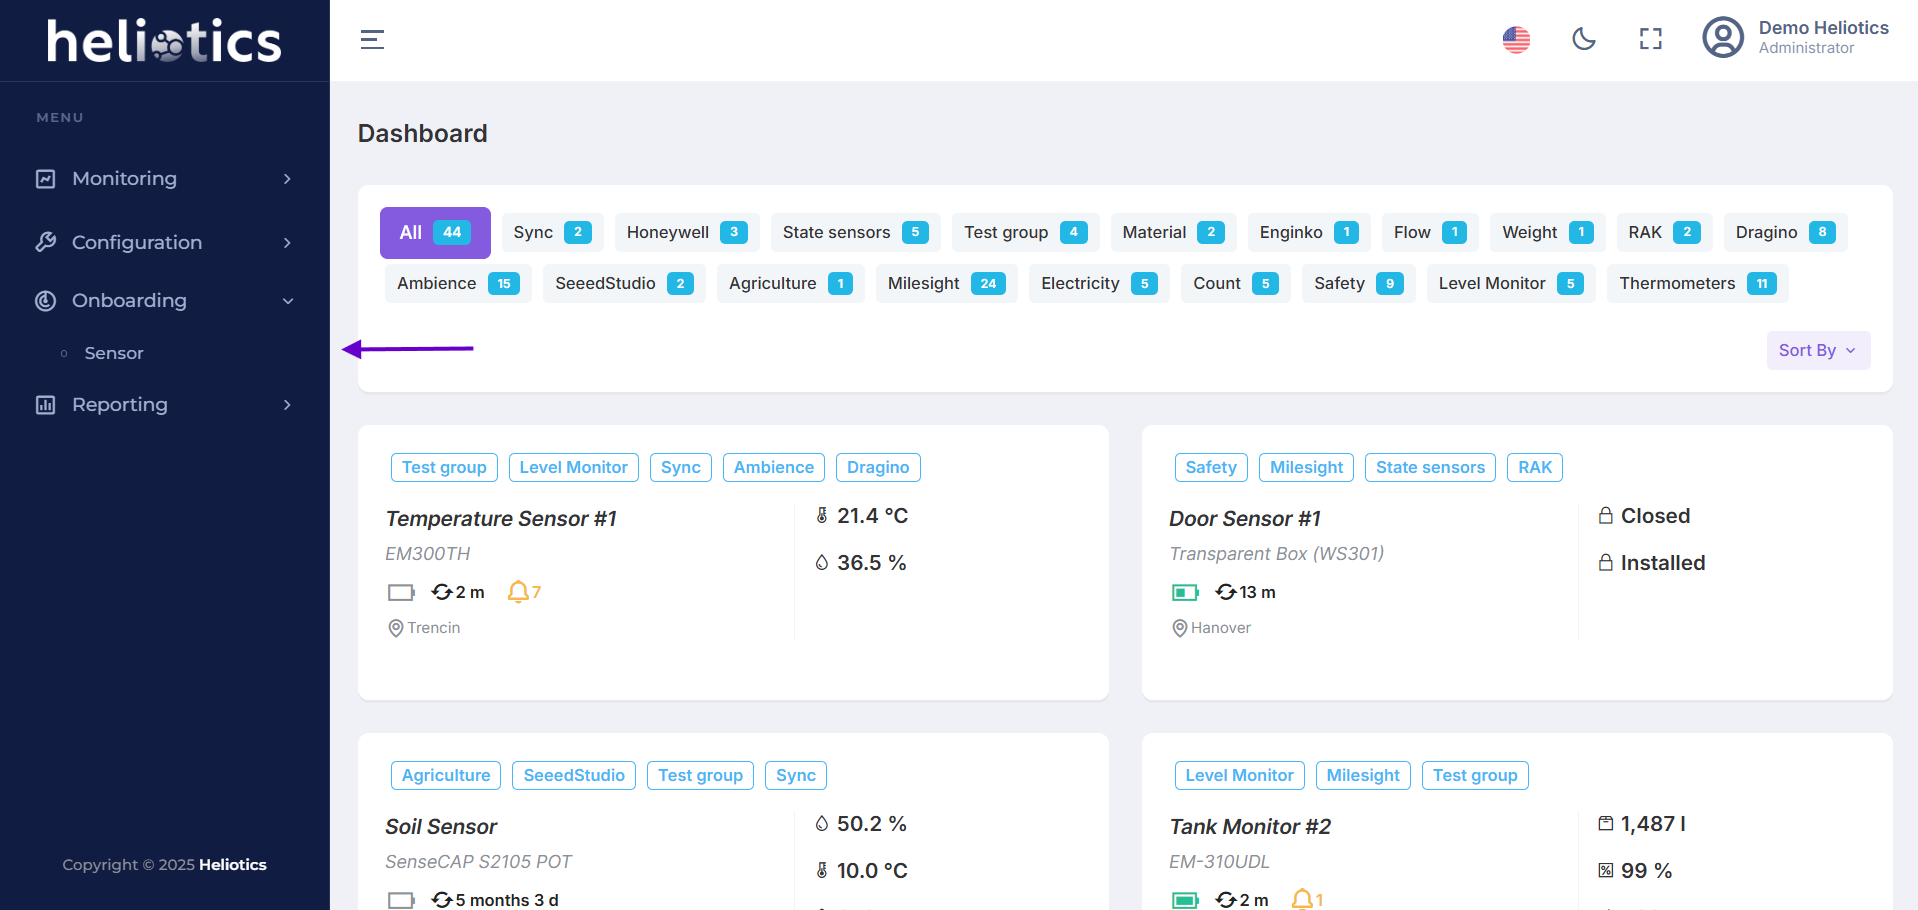Image resolution: width=1918 pixels, height=910 pixels.
Task: Open the US flag language selector
Action: click(x=1516, y=40)
